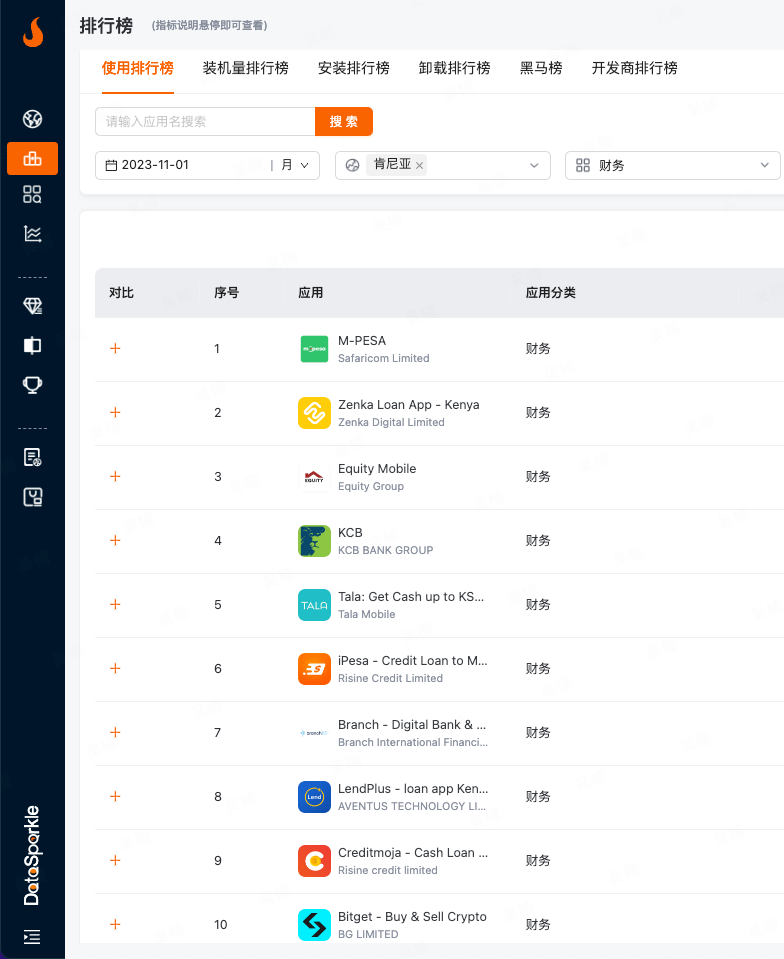
Task: Remove the 肯尼亚 tag with its x
Action: [419, 165]
